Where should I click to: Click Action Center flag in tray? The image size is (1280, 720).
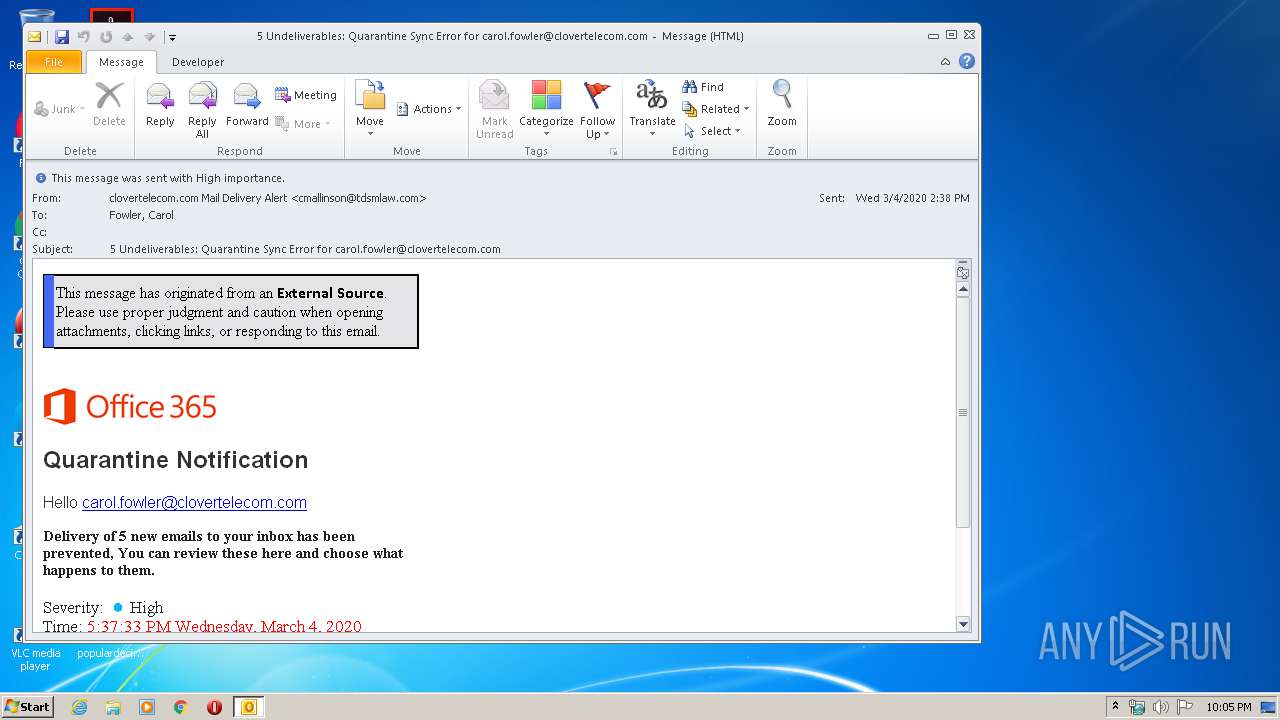[x=1185, y=707]
